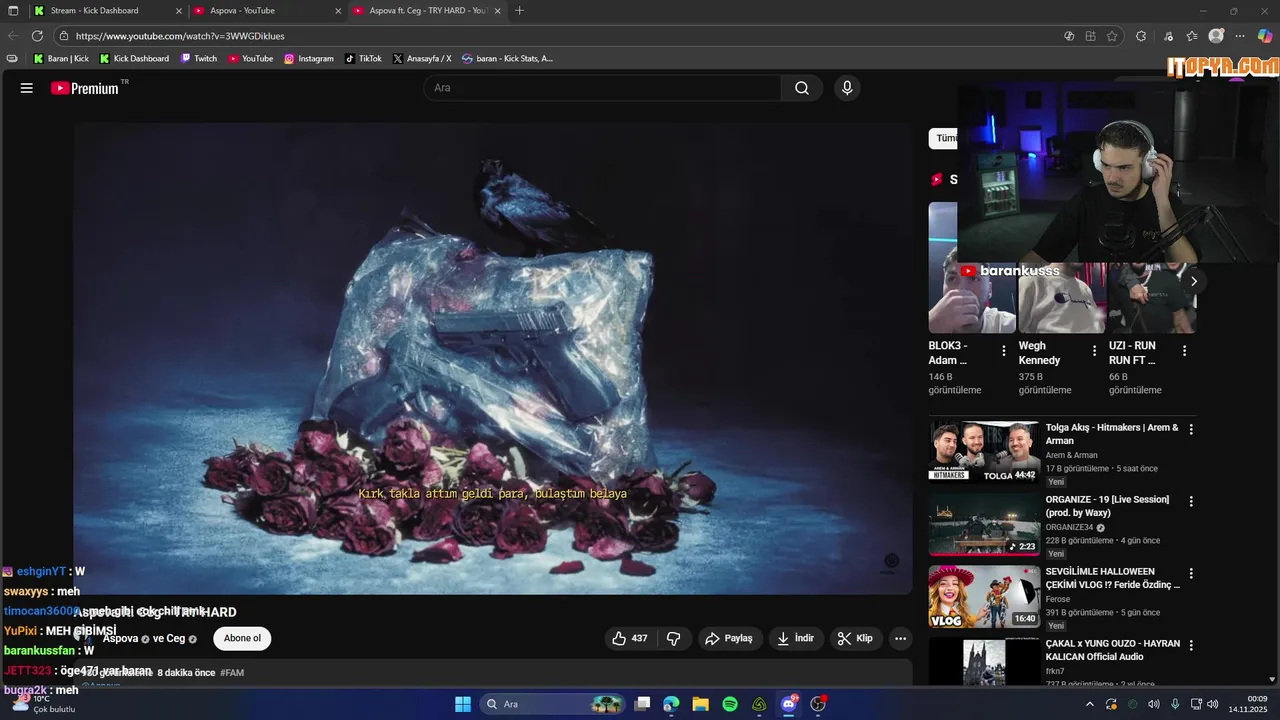Open options menu for Wegh Kennedy short
1280x720 pixels.
click(x=1094, y=351)
